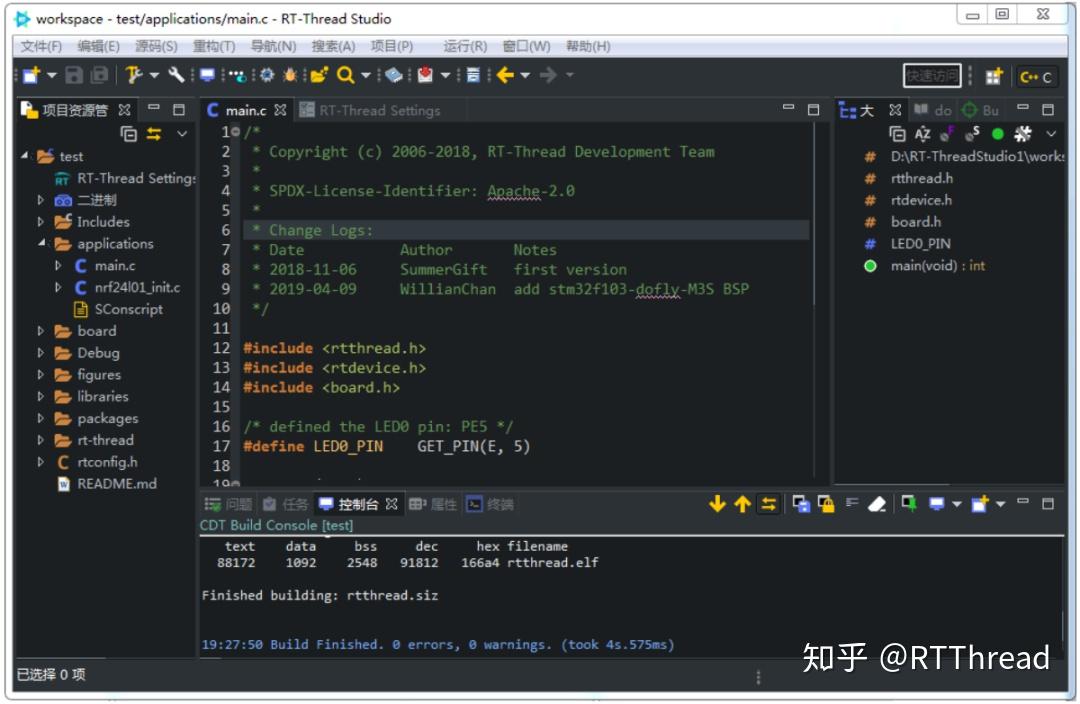Open the 帮助(H) menu

click(588, 46)
